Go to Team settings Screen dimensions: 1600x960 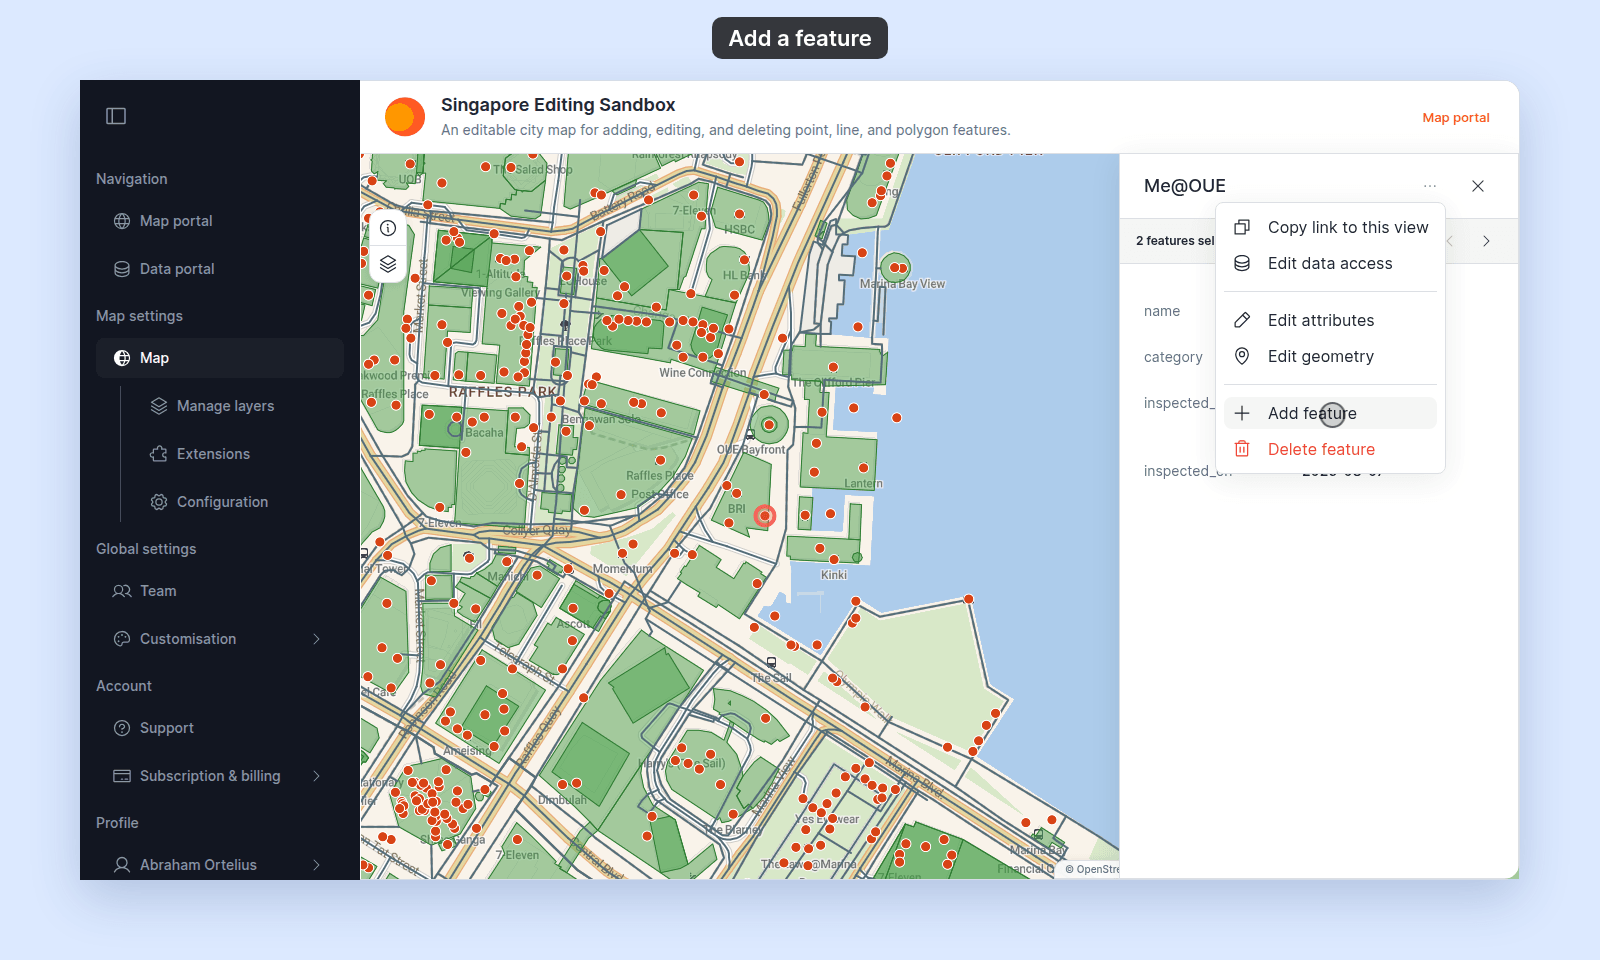[x=220, y=591]
